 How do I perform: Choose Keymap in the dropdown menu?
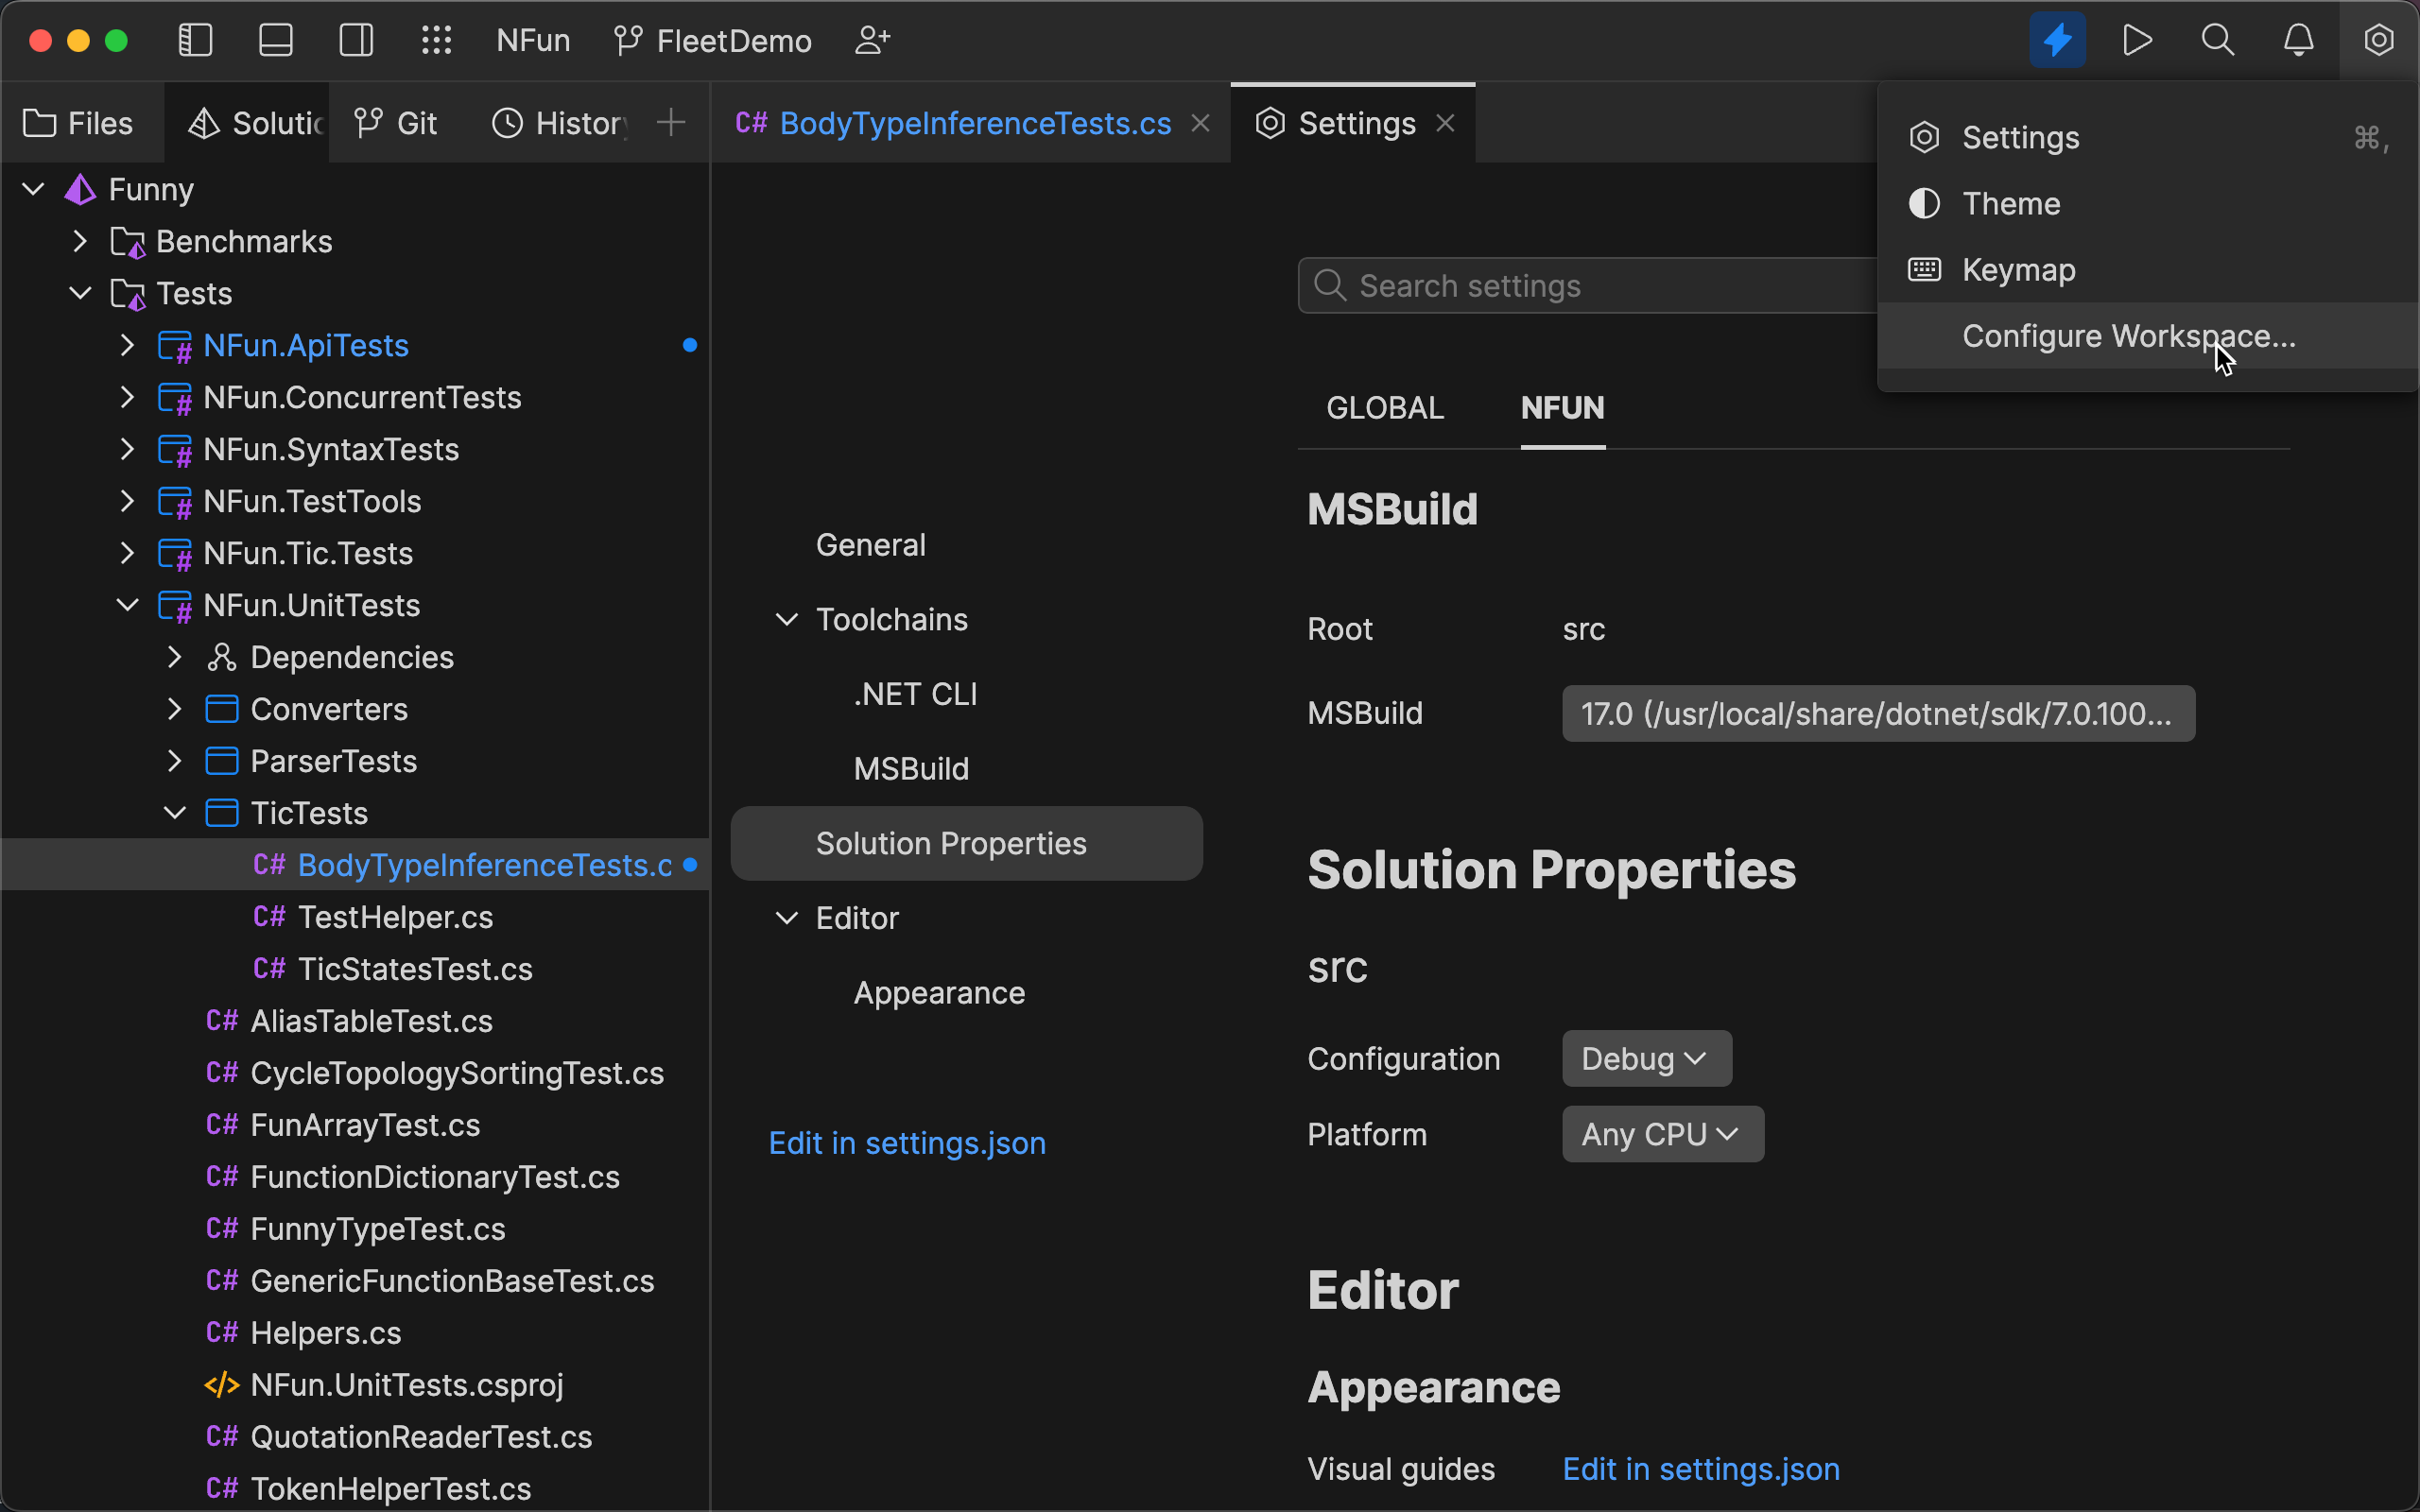(x=2148, y=269)
